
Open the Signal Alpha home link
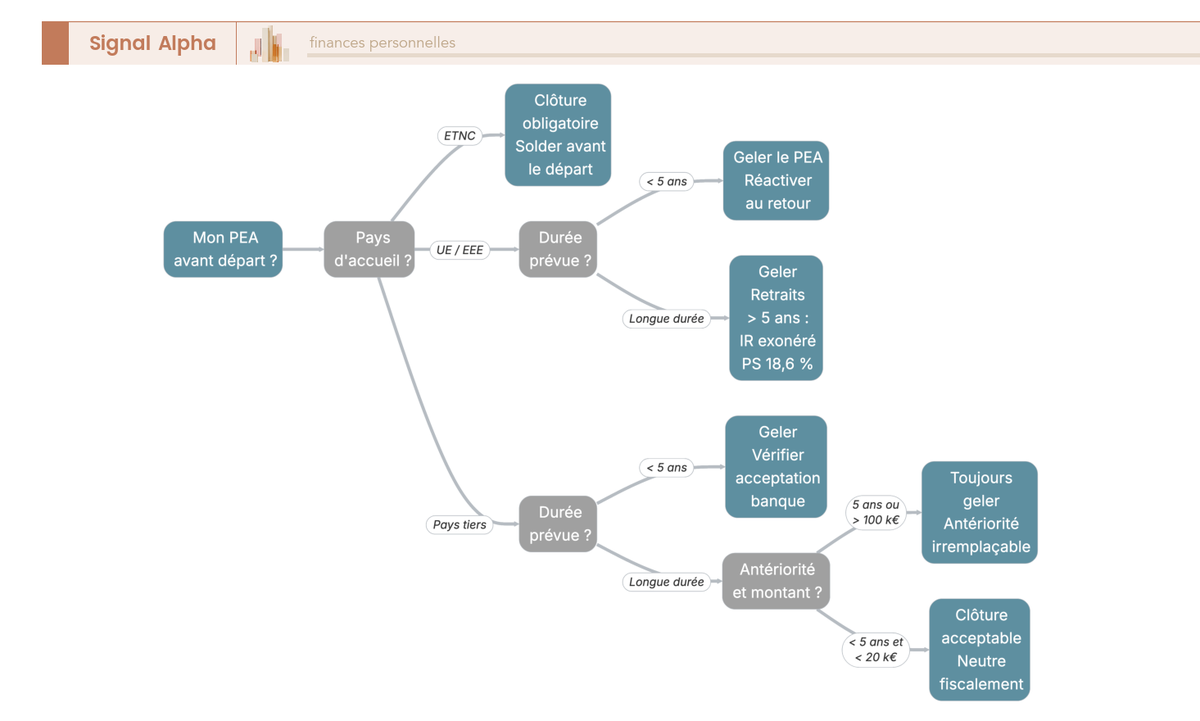coord(152,43)
